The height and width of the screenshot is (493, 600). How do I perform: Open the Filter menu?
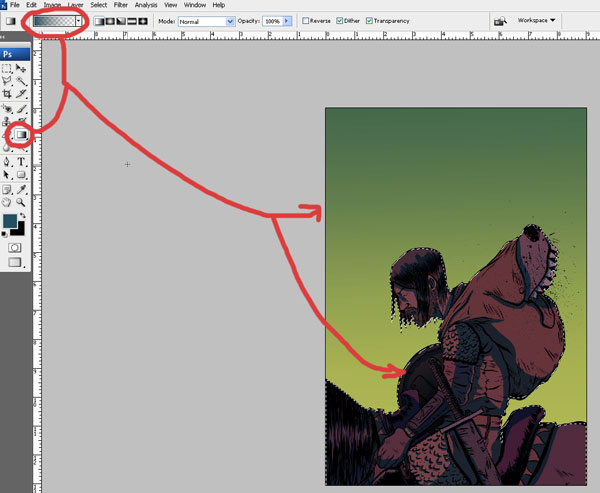(x=121, y=5)
